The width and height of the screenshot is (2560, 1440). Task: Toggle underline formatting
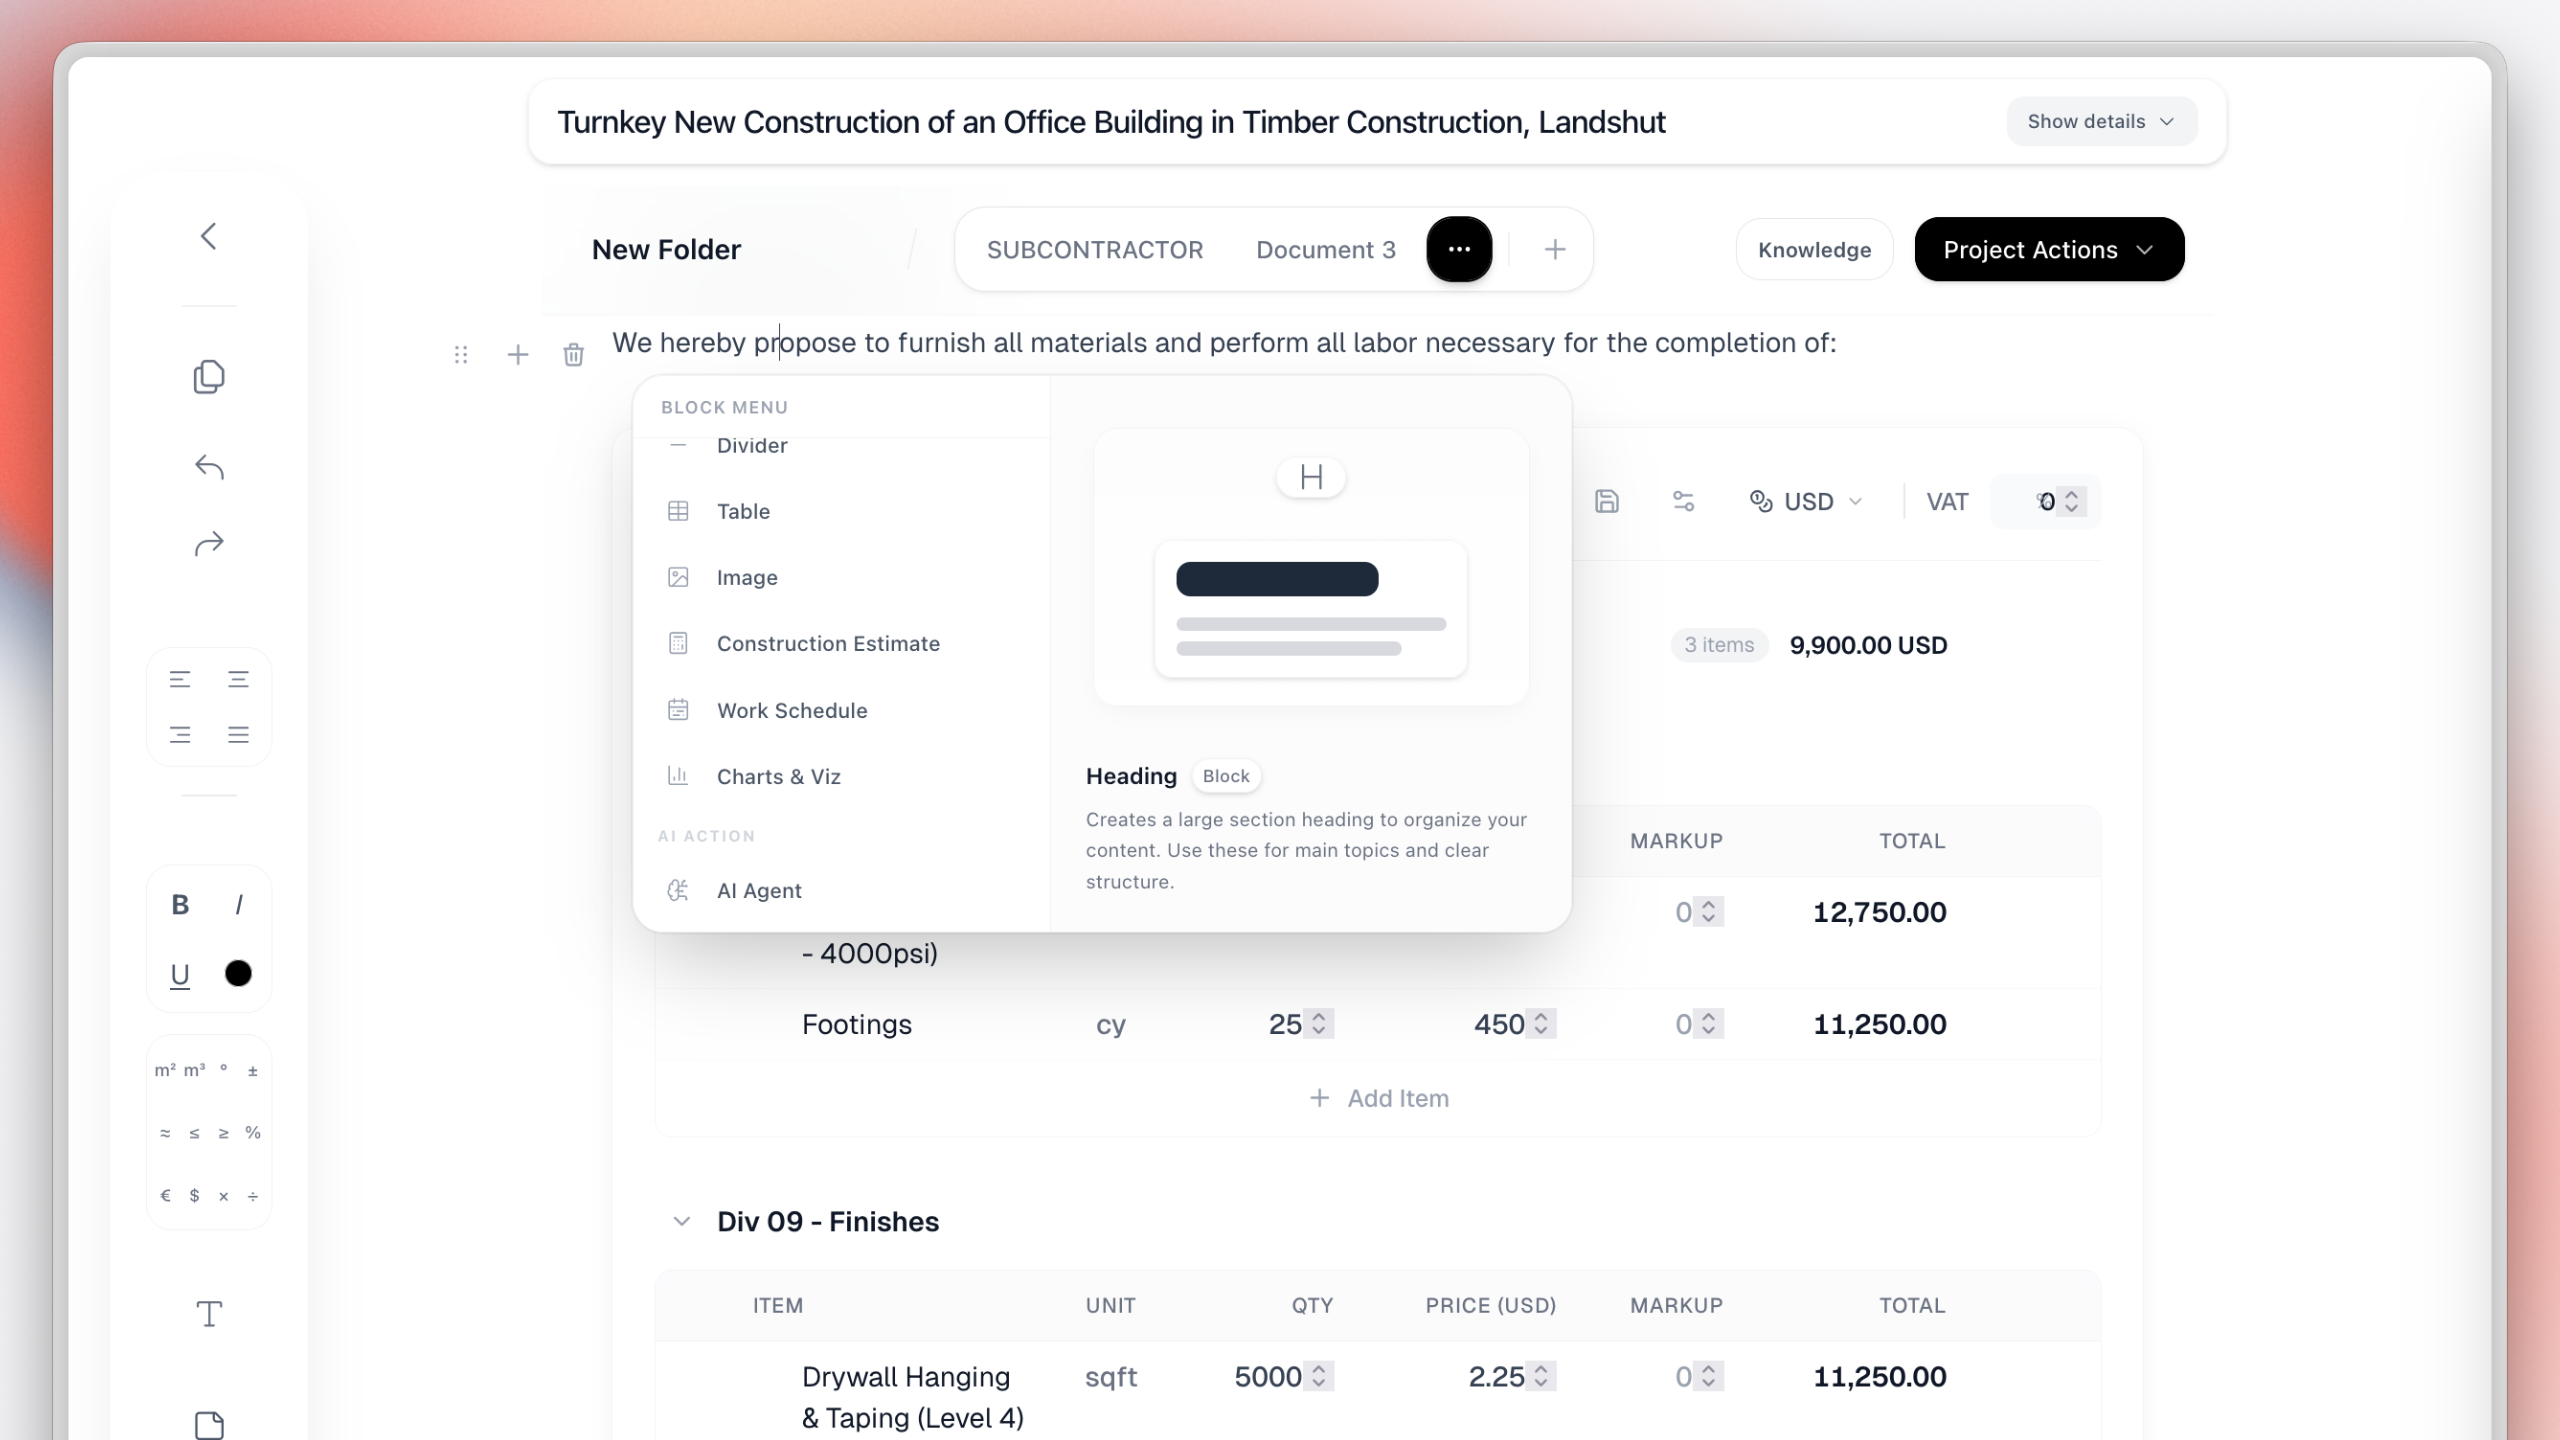(179, 973)
